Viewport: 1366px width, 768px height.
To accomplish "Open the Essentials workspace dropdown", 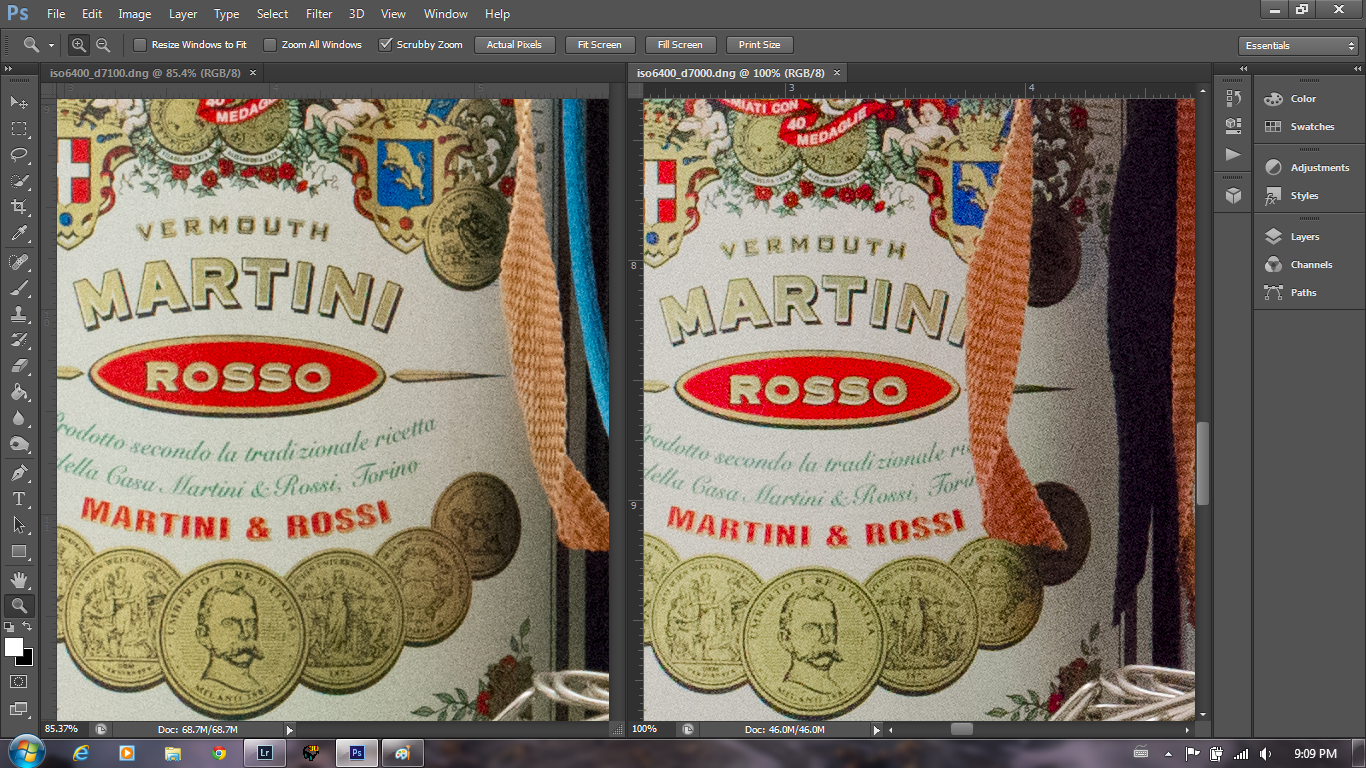I will (1298, 46).
